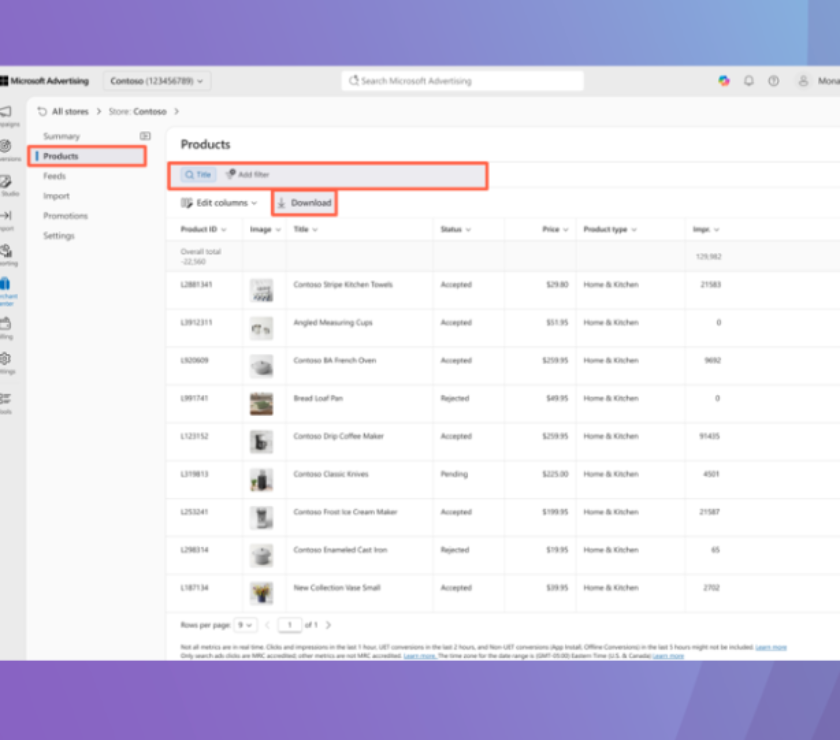This screenshot has height=740, width=840.
Task: Click the collapse panel icon beside Summary
Action: coord(145,136)
